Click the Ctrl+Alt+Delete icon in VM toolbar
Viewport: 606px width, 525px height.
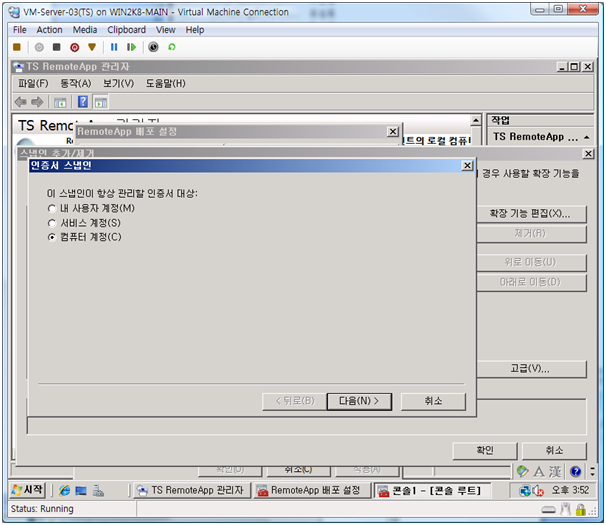click(17, 47)
